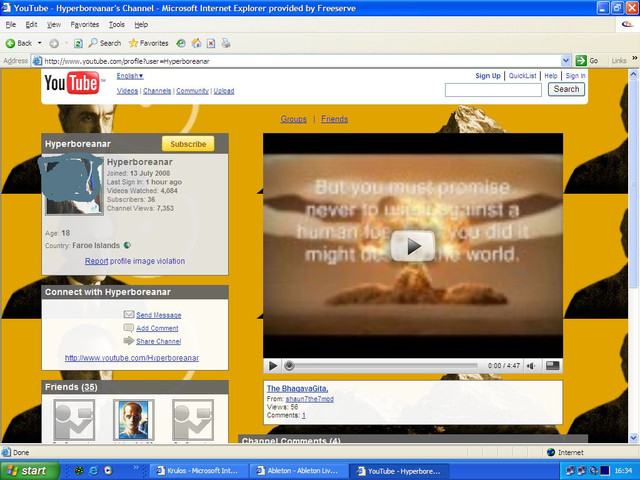Play video with large center play button
Viewport: 640px width, 480px height.
(x=413, y=246)
